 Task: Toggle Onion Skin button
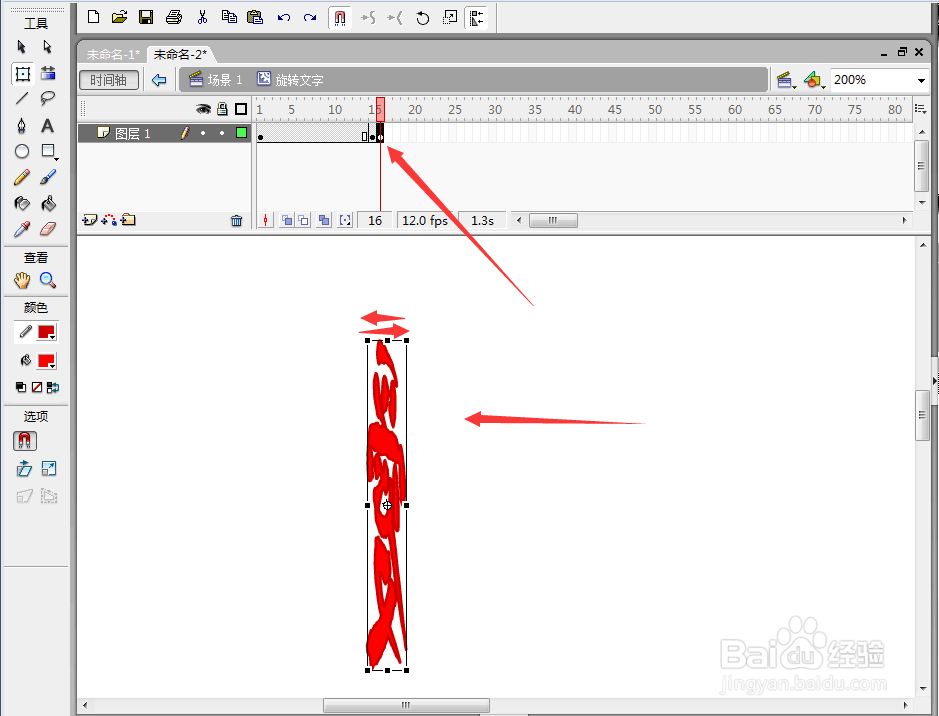[x=287, y=220]
